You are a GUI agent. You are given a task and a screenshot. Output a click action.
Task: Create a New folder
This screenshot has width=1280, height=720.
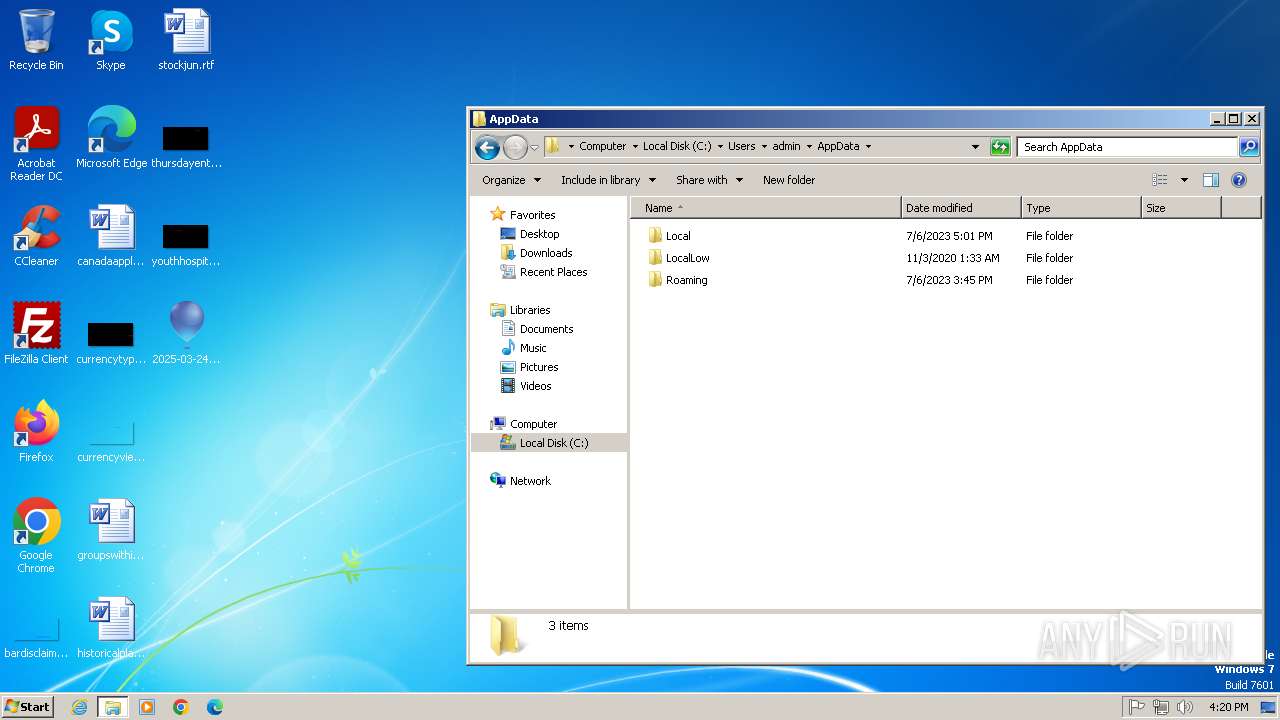tap(789, 180)
